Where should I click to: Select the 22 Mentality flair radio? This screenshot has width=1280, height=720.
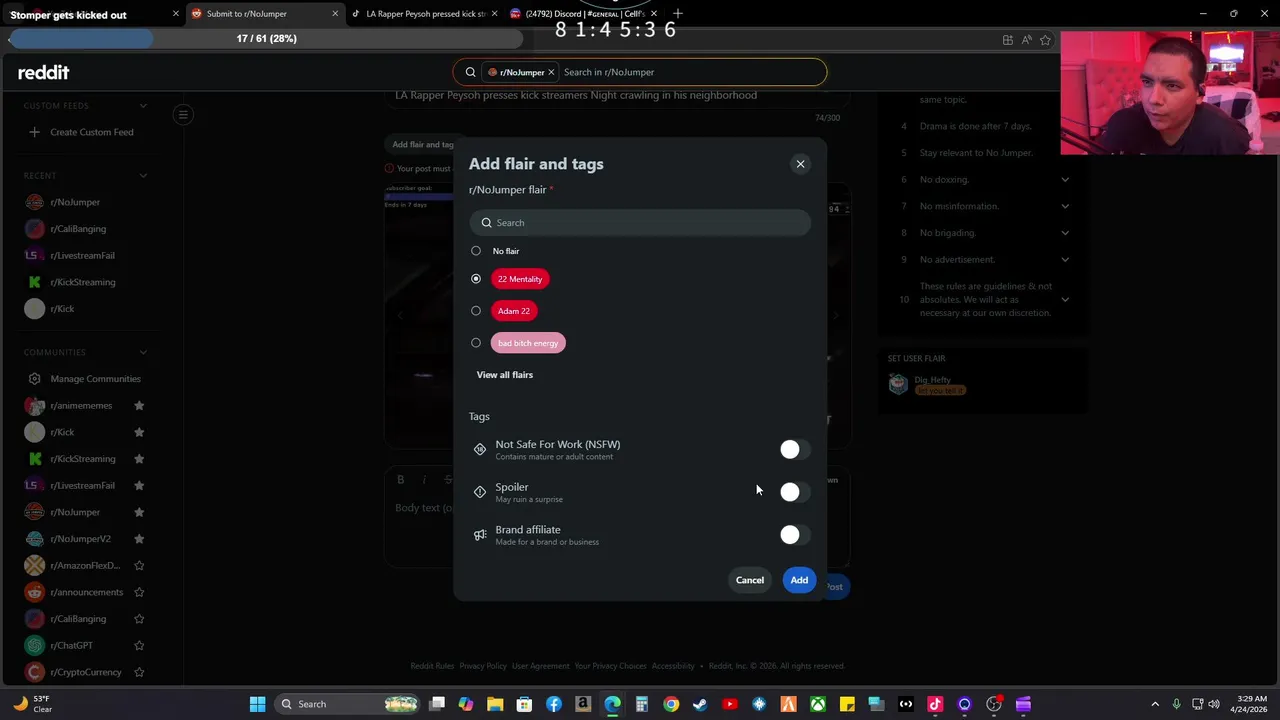[x=476, y=279]
